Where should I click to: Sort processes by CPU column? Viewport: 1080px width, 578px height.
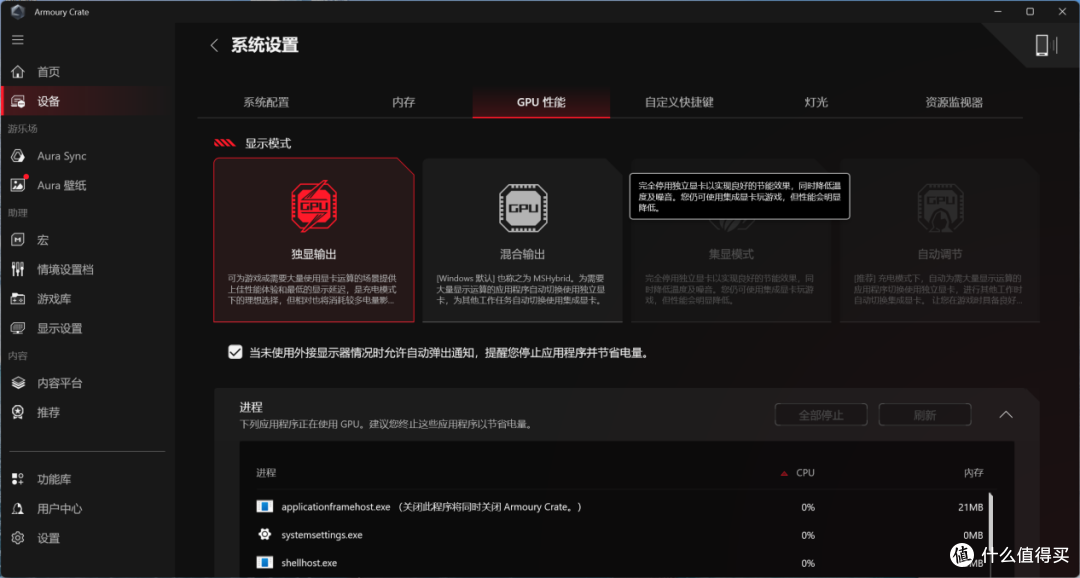click(x=804, y=473)
